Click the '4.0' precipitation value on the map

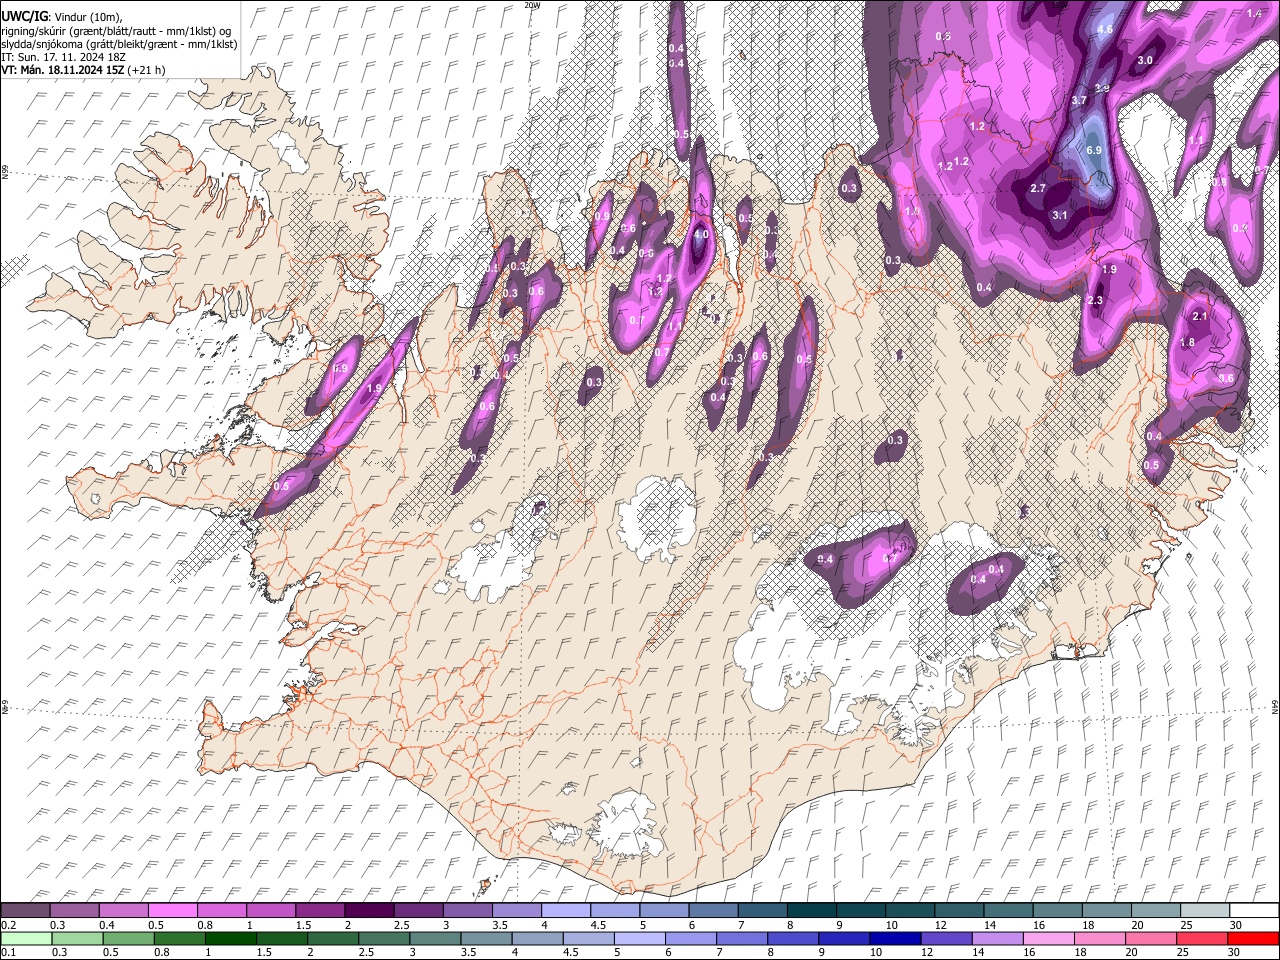tap(700, 235)
